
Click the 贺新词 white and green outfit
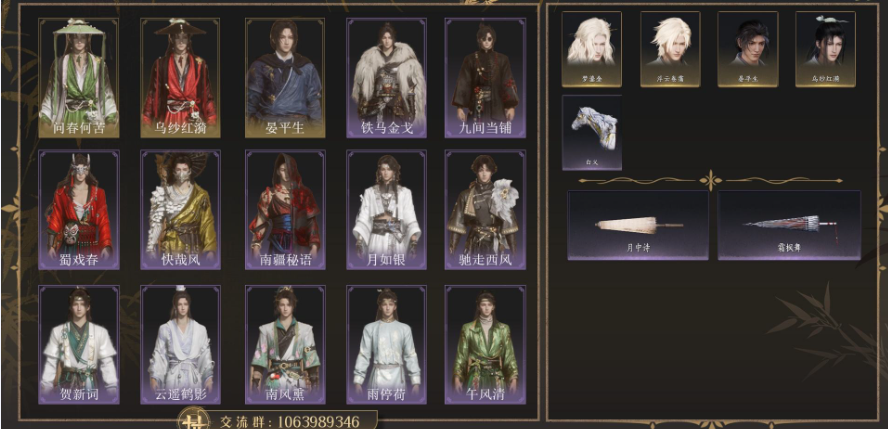click(79, 345)
